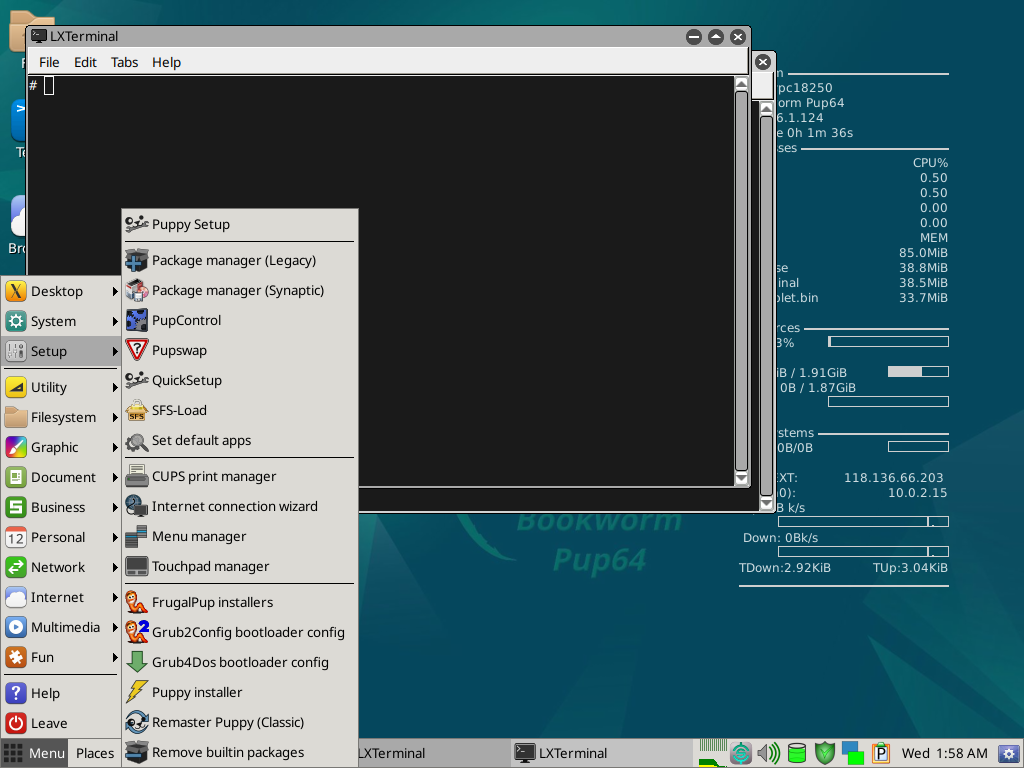Start Internet connection wizard

click(x=240, y=506)
